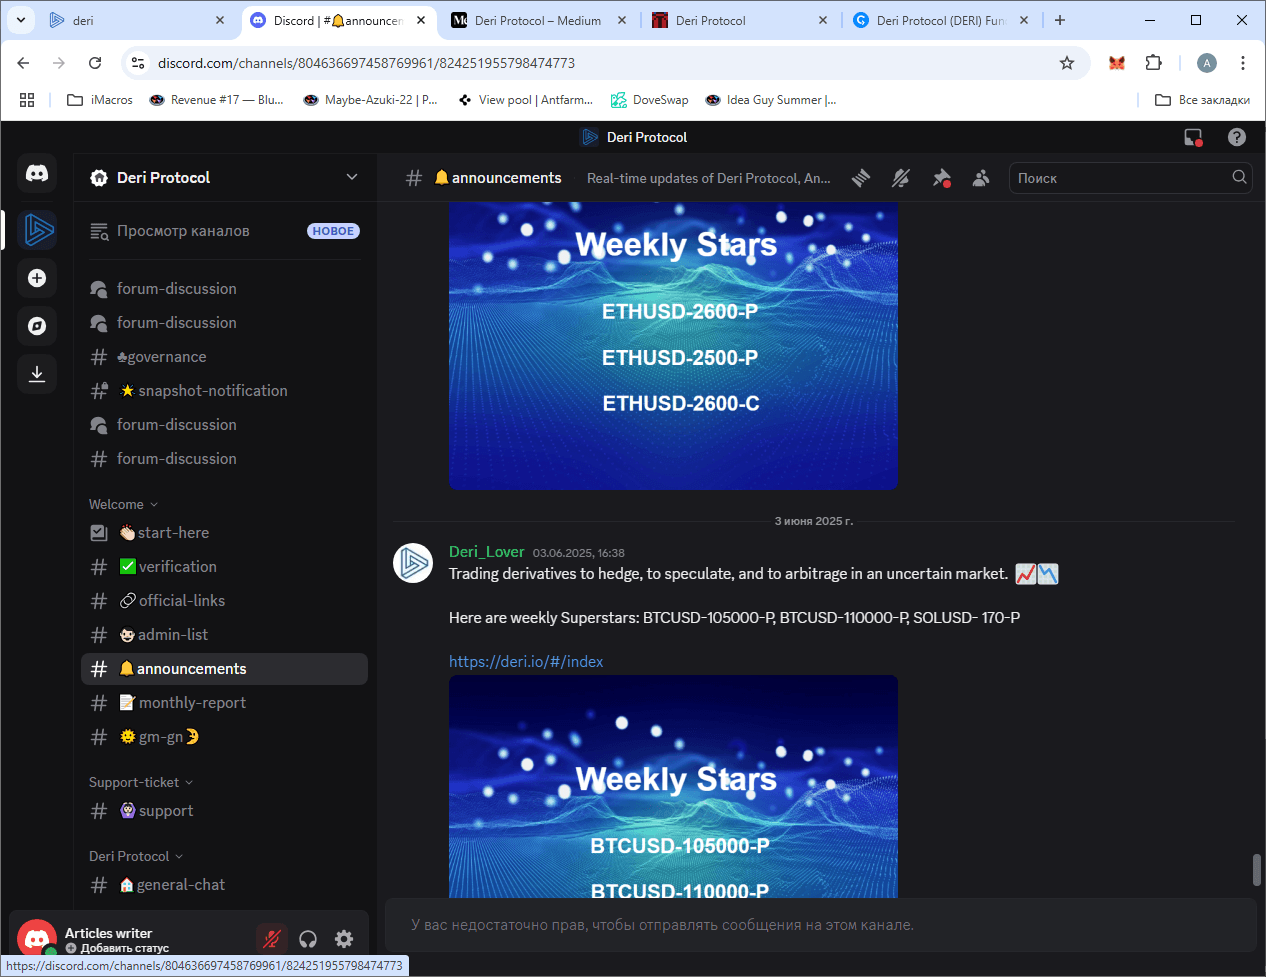Toggle deafen headphones
The width and height of the screenshot is (1266, 977).
point(308,938)
